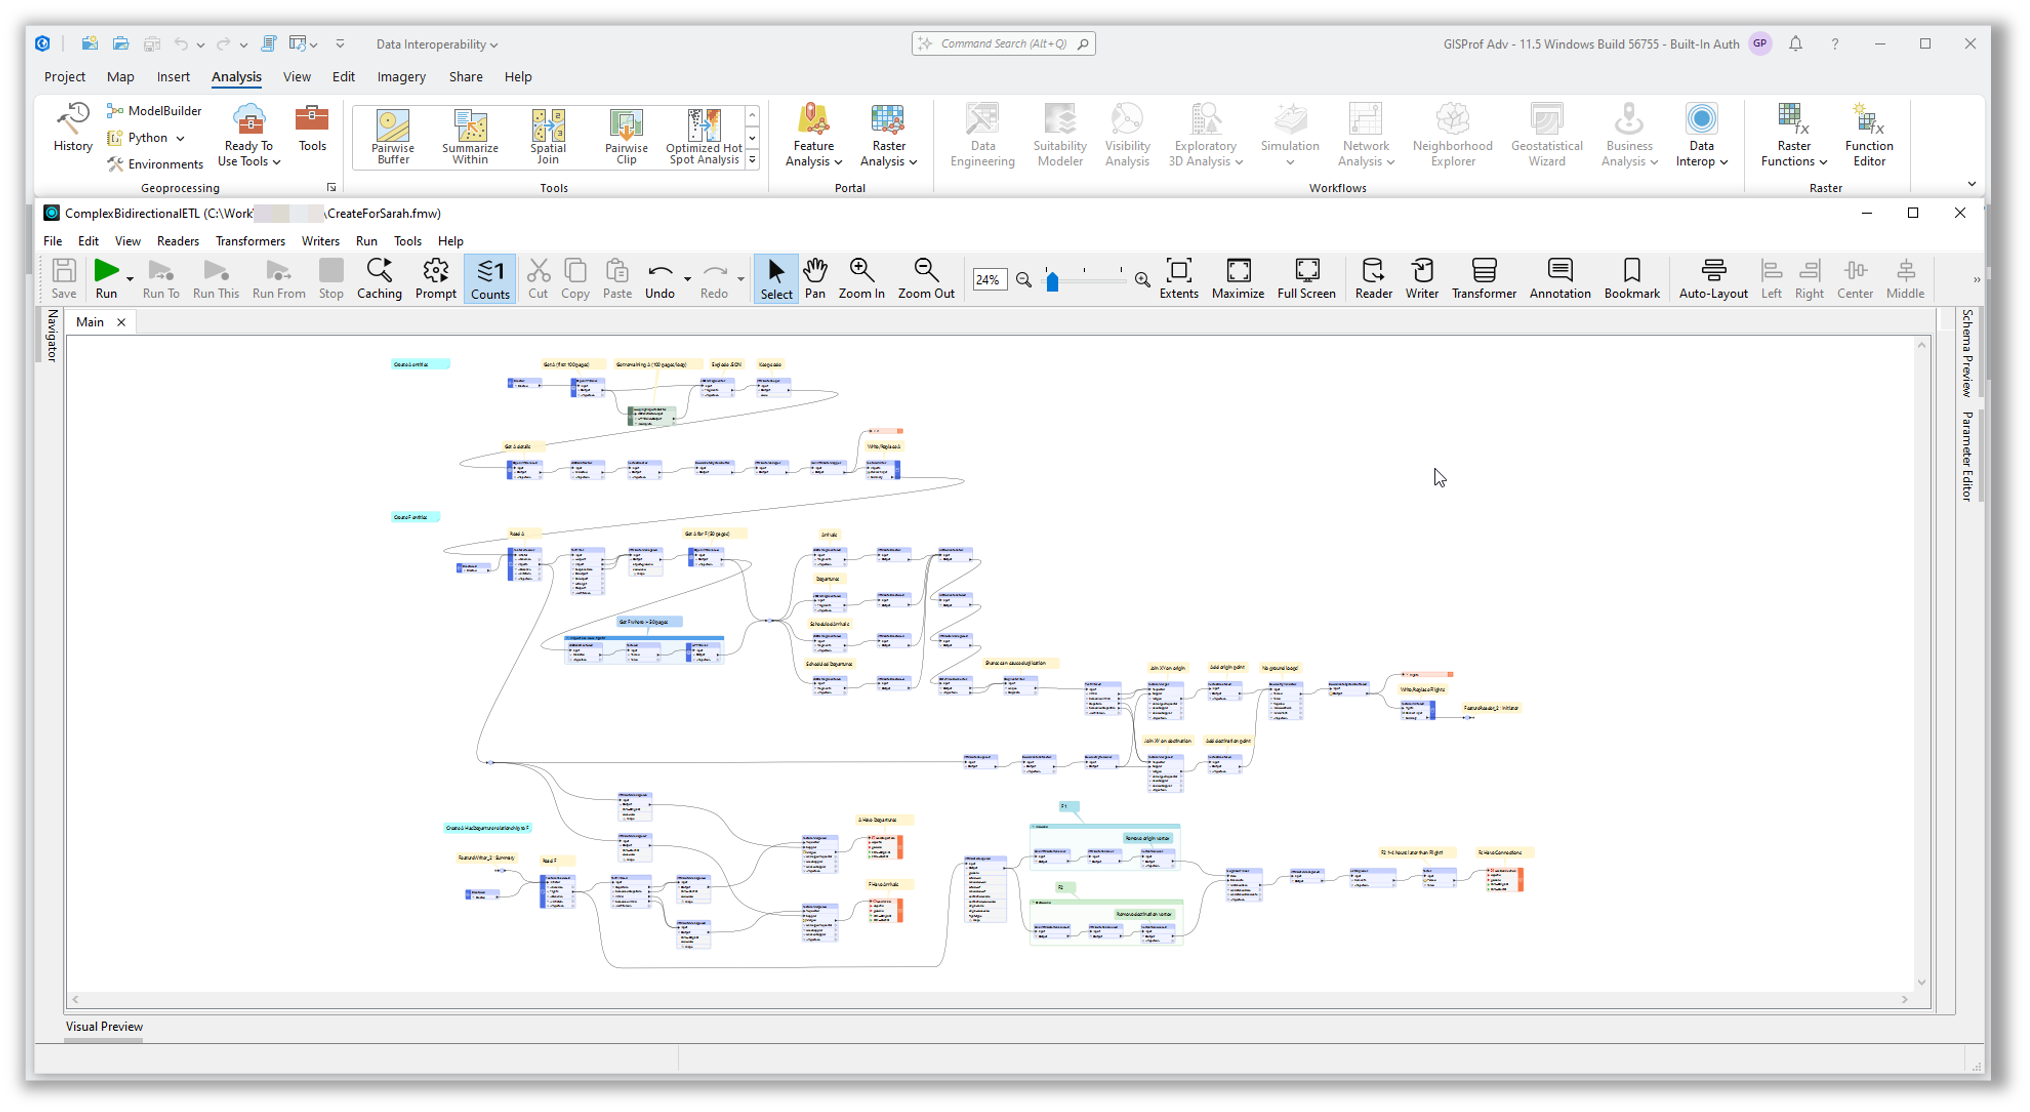This screenshot has height=1112, width=2030.
Task: Stop the running translation
Action: (331, 278)
